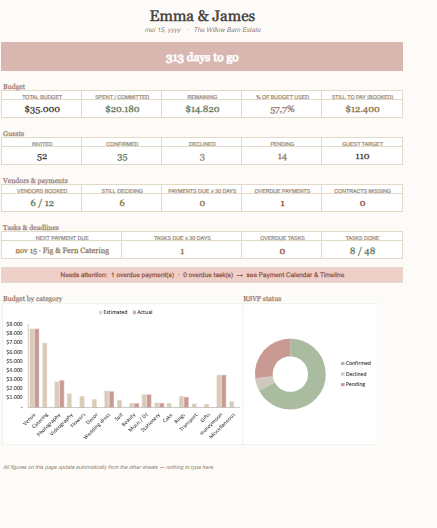Select the $35.000 total budget value
The height and width of the screenshot is (528, 437).
(42, 109)
